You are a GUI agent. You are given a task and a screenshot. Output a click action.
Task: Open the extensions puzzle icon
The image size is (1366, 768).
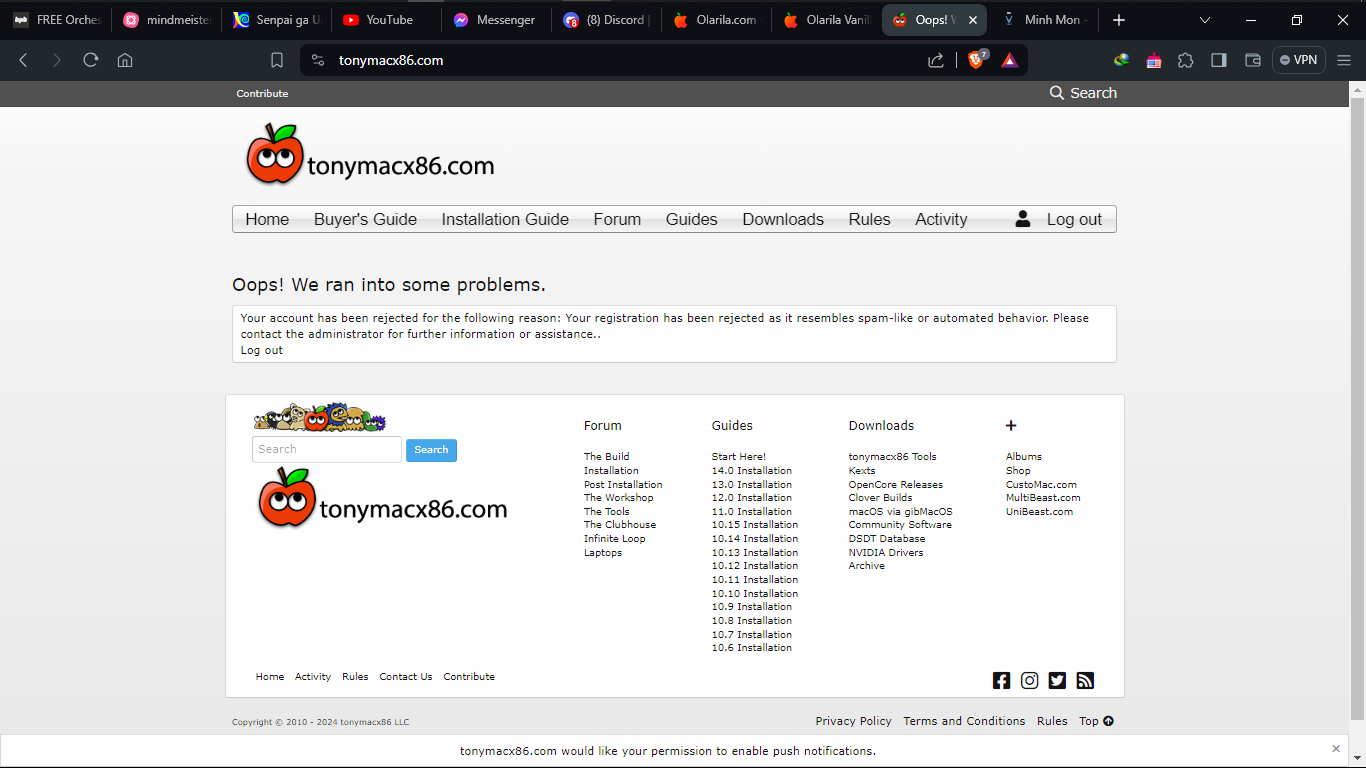click(1186, 60)
